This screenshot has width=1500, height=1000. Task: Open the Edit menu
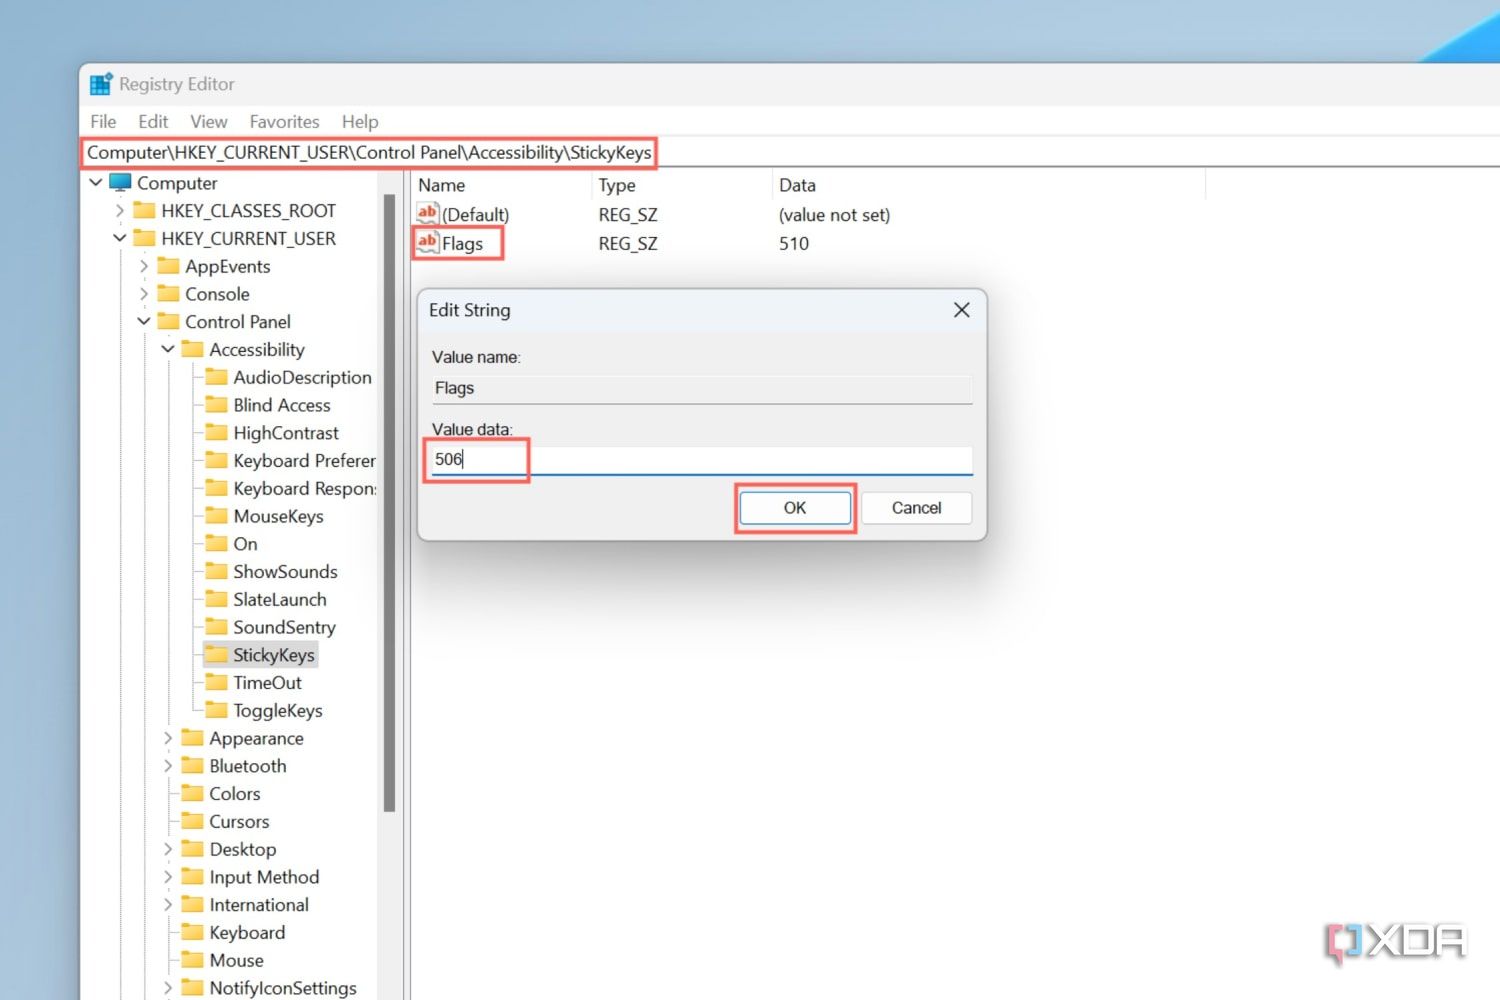point(152,121)
